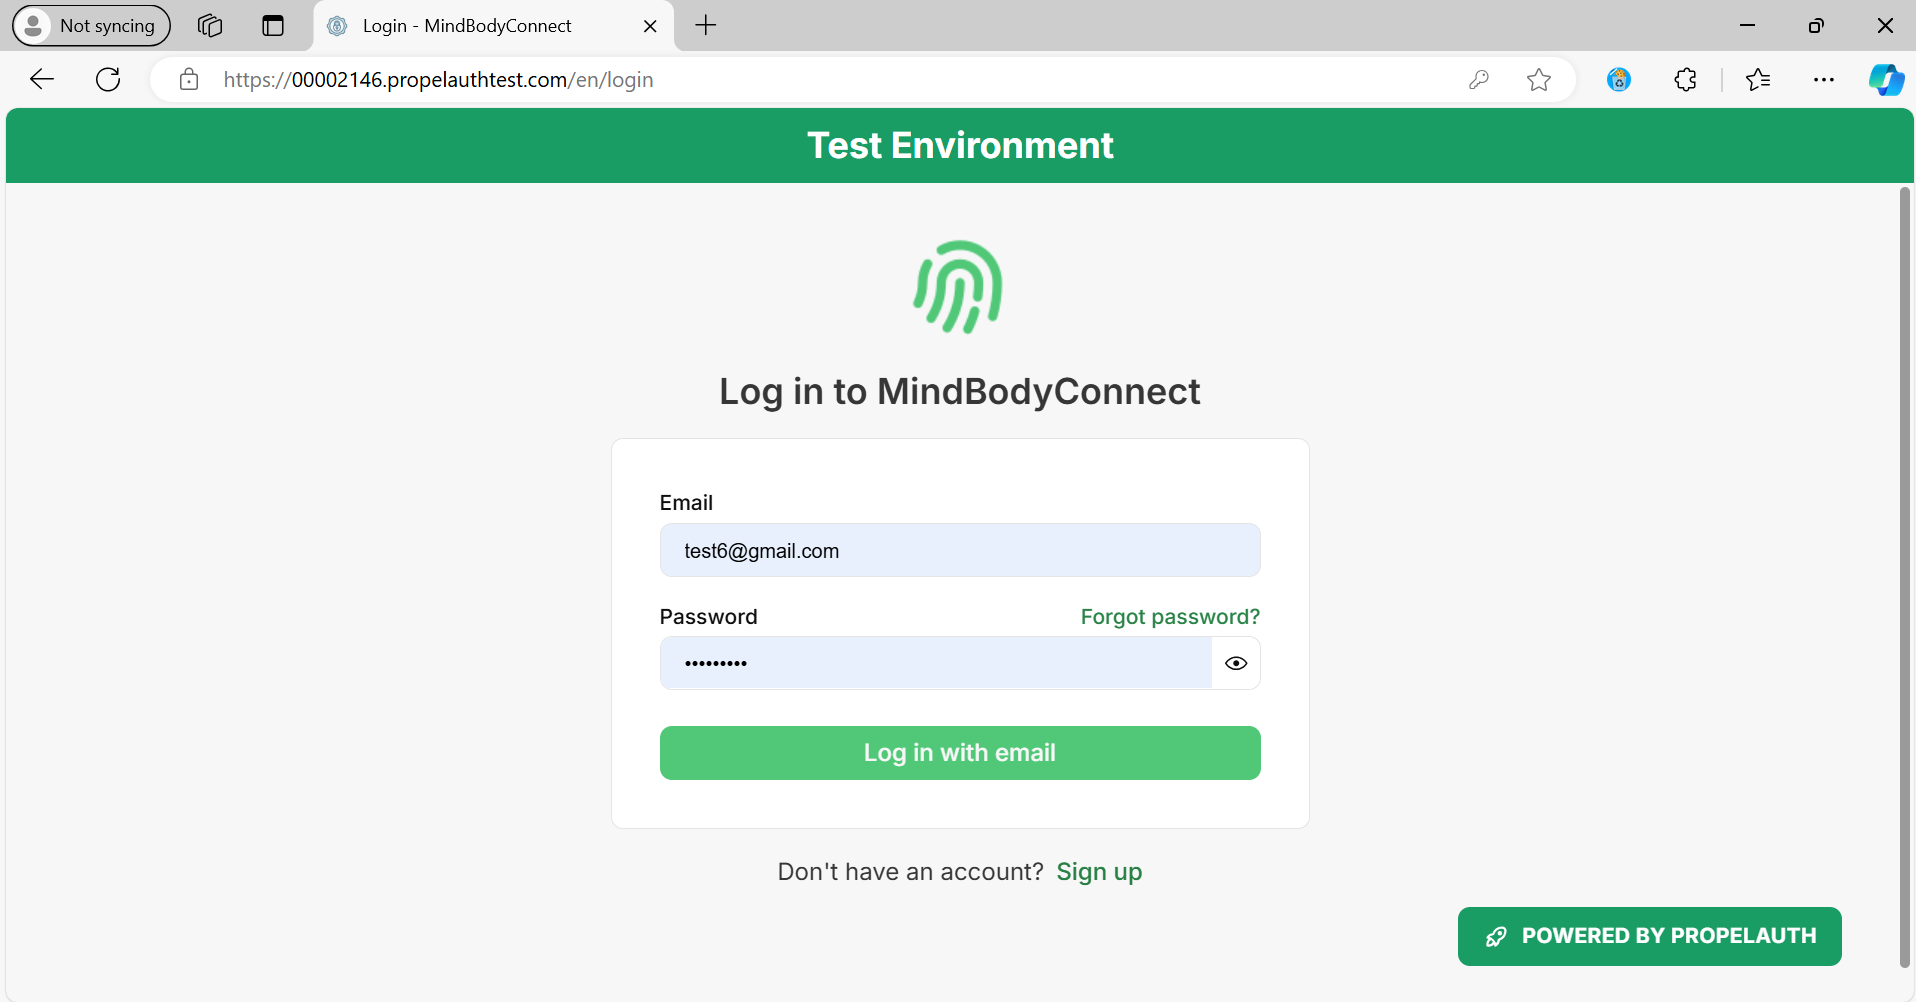The width and height of the screenshot is (1916, 1002).
Task: Click the fingerprint logo
Action: [958, 287]
